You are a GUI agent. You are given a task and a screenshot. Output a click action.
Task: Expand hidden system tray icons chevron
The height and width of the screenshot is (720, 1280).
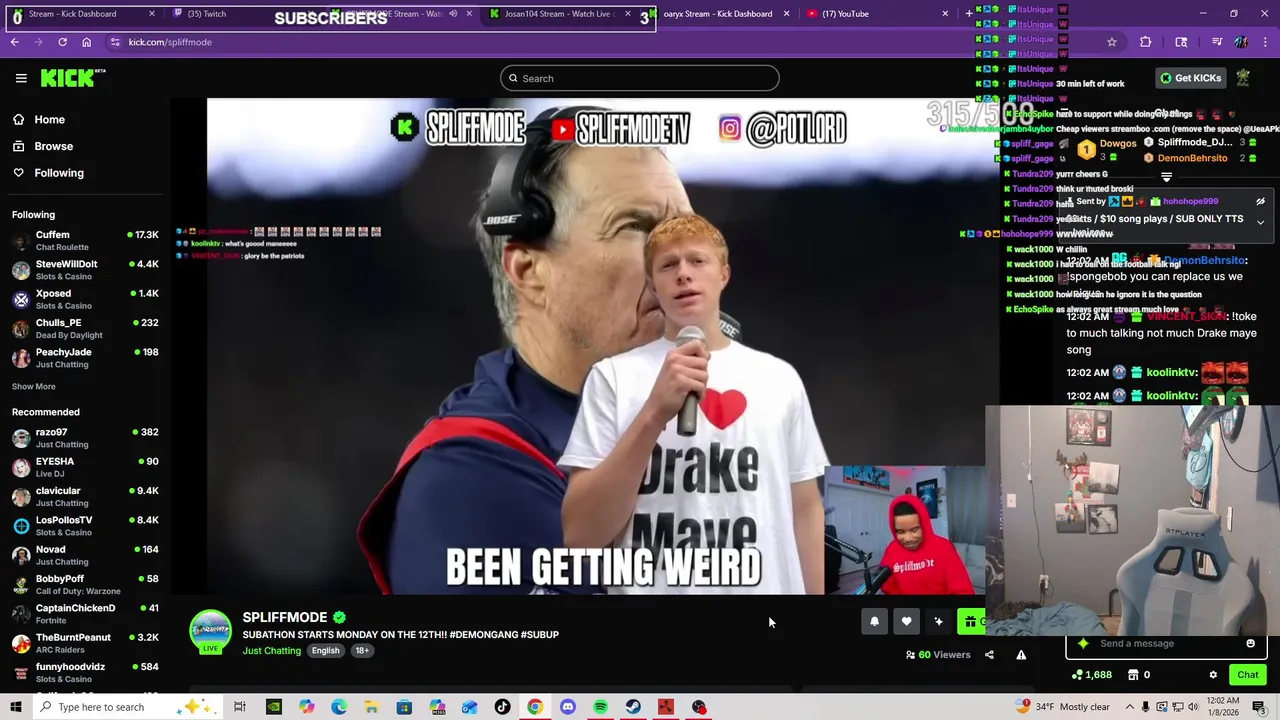(1129, 707)
